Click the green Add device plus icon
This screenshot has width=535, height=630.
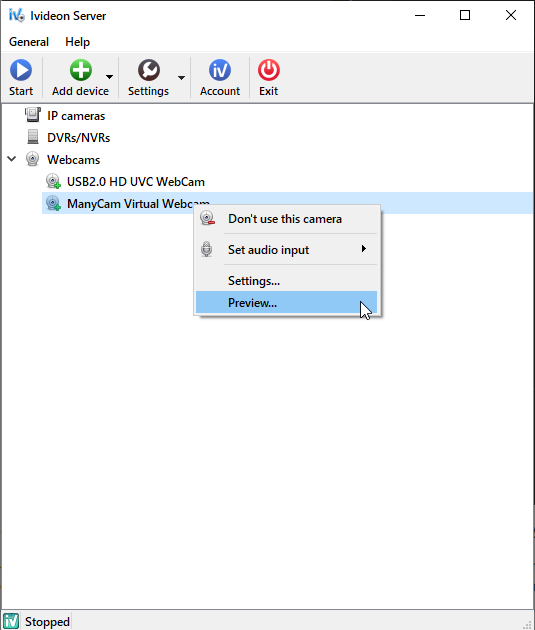(80, 70)
